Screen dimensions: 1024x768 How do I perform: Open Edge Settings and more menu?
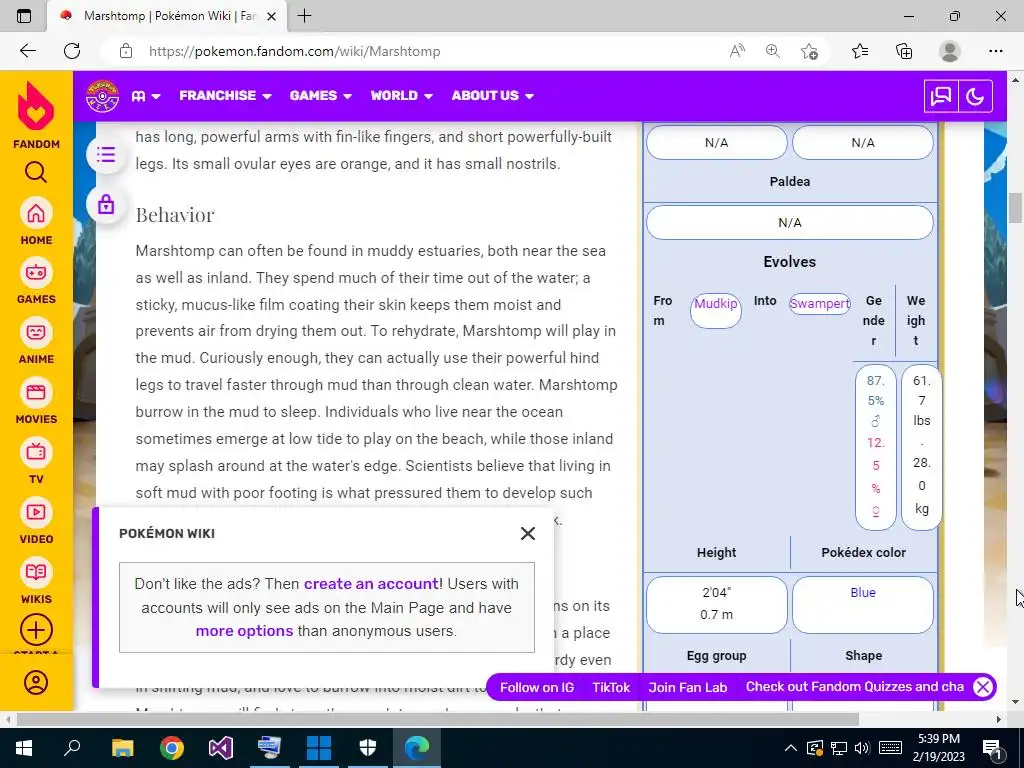pos(995,51)
